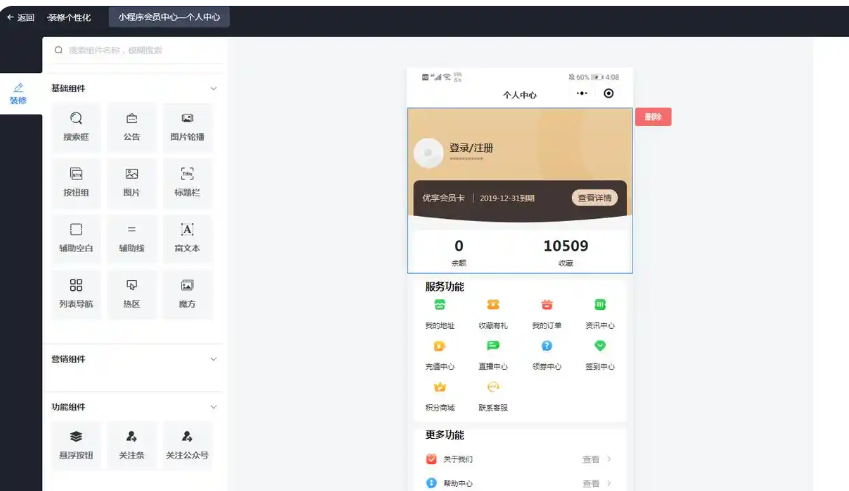Screen dimensions: 849x491
Task: Add the 关注条 follow bar component
Action: tap(132, 445)
